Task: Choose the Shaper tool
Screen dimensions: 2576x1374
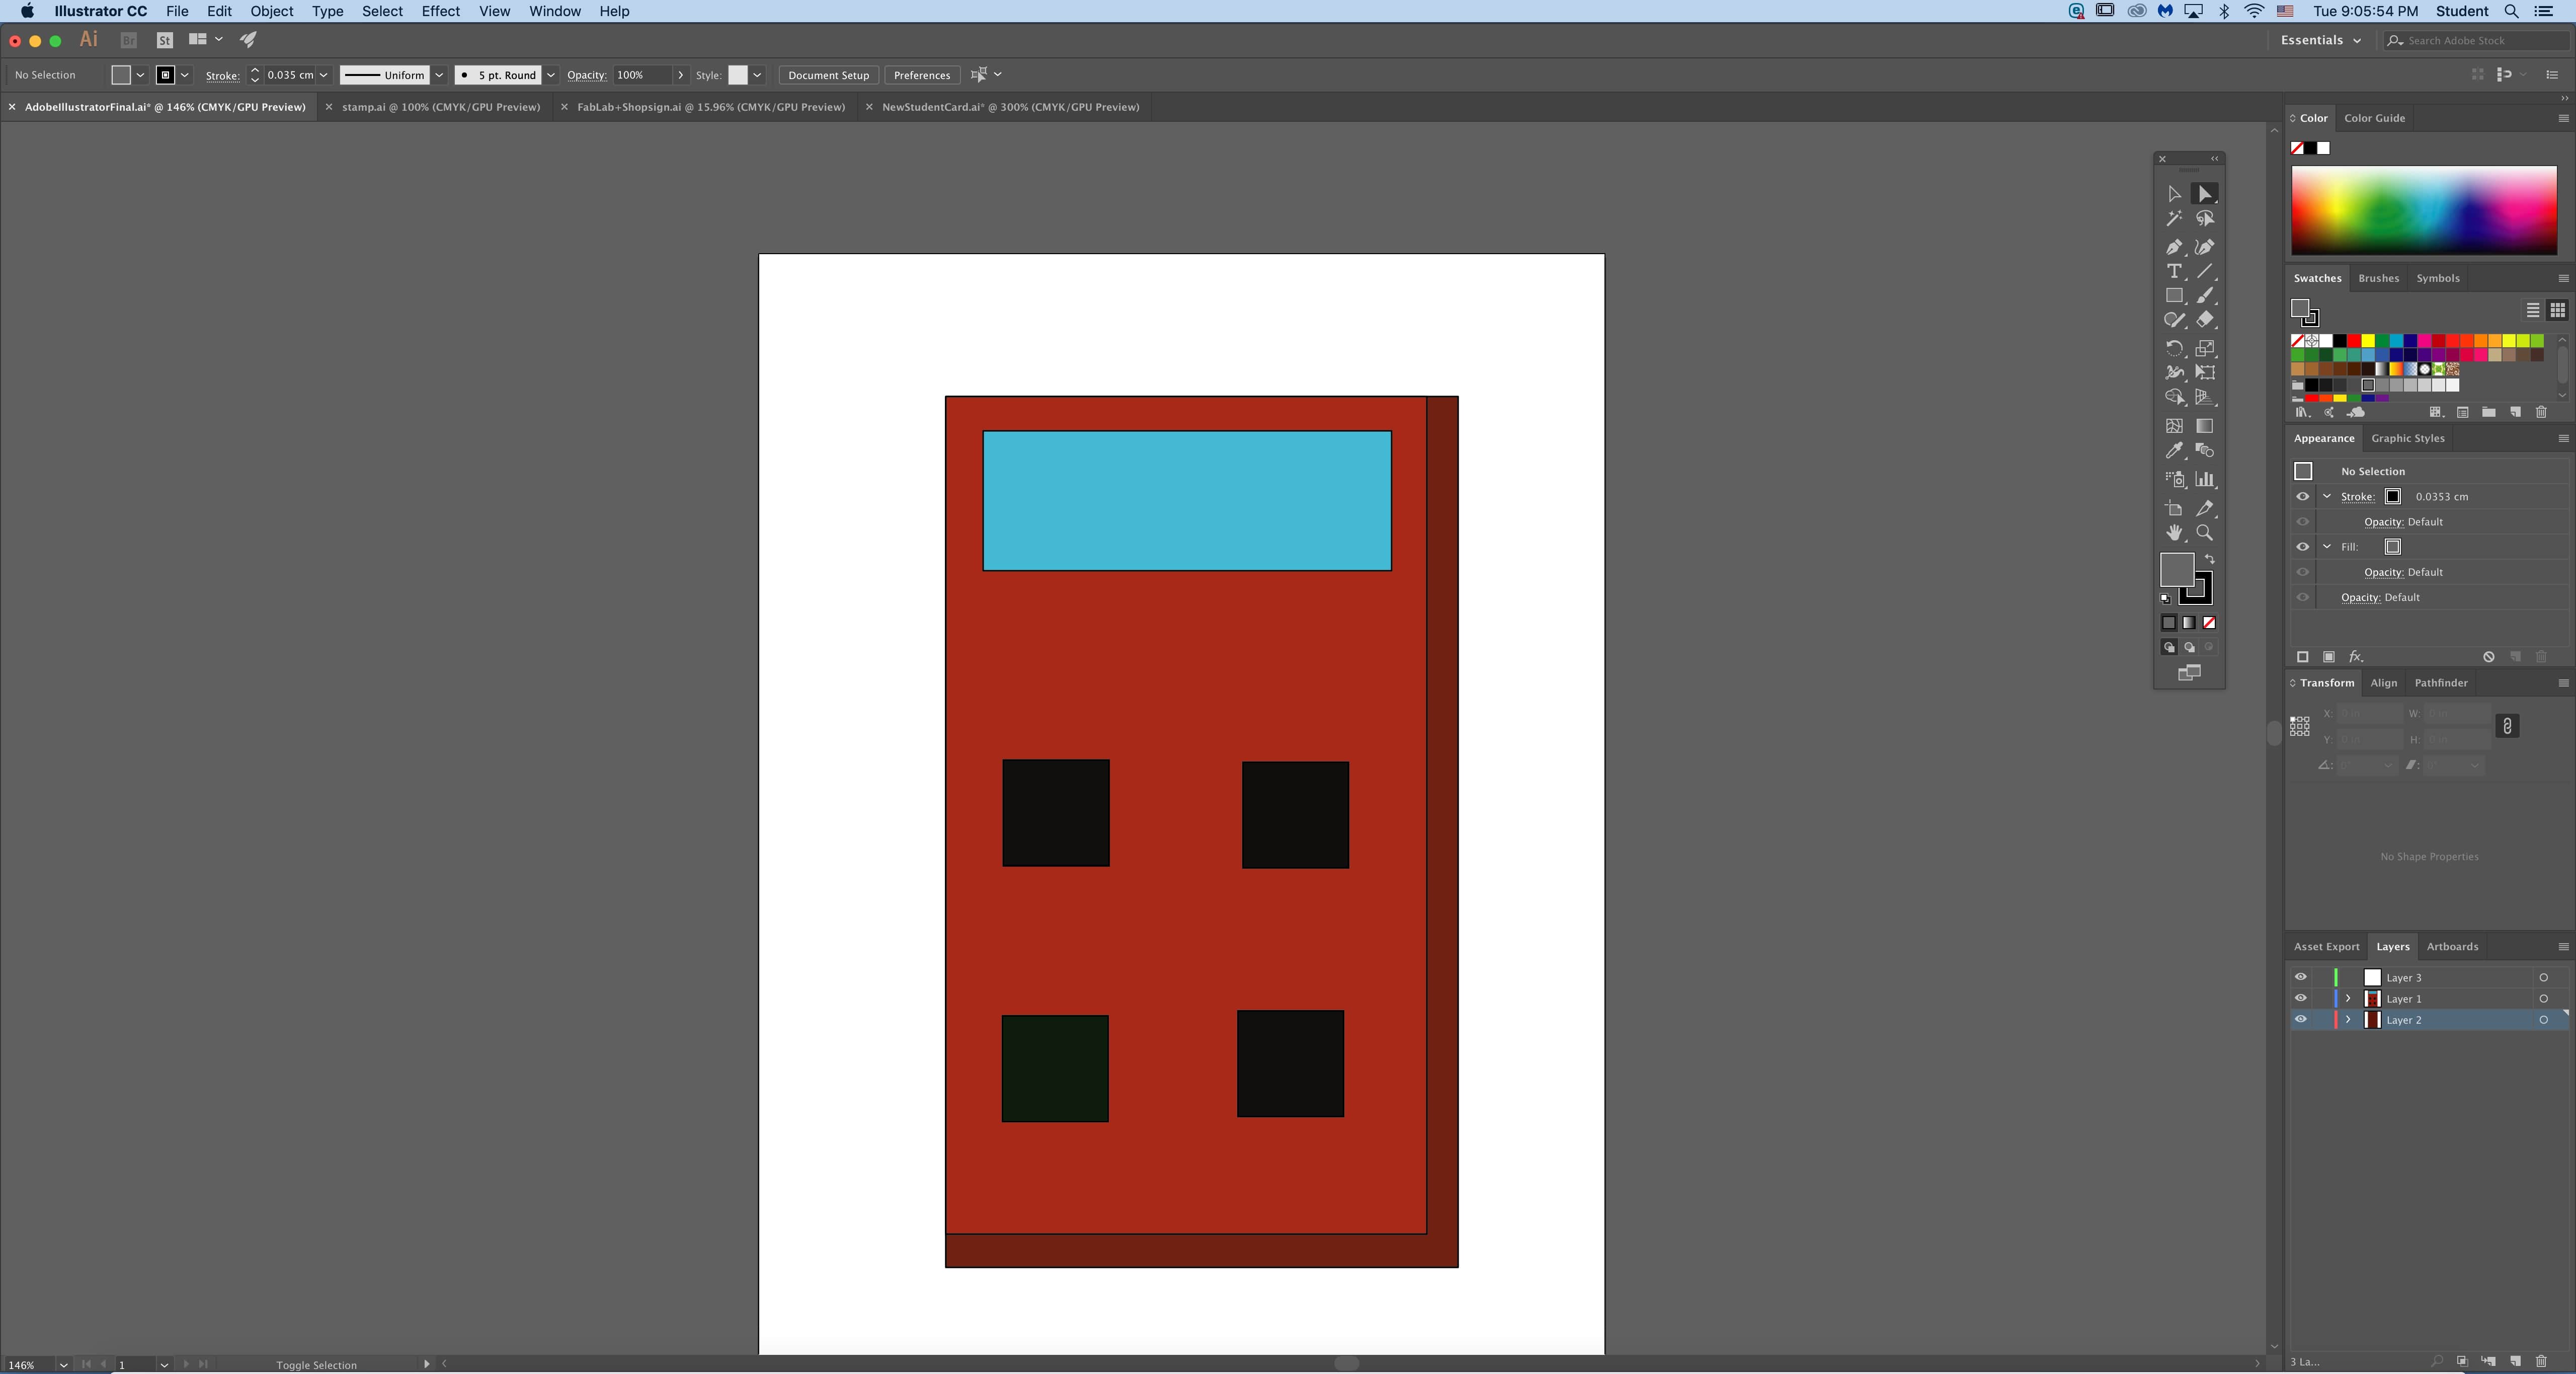Action: 2174,320
